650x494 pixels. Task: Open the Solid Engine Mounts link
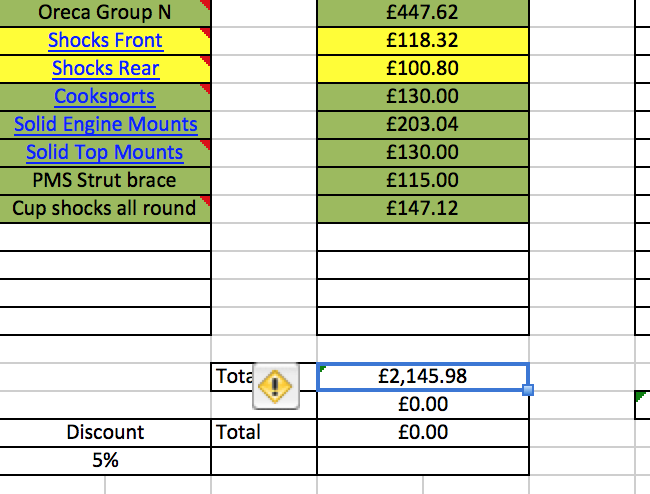(x=106, y=124)
